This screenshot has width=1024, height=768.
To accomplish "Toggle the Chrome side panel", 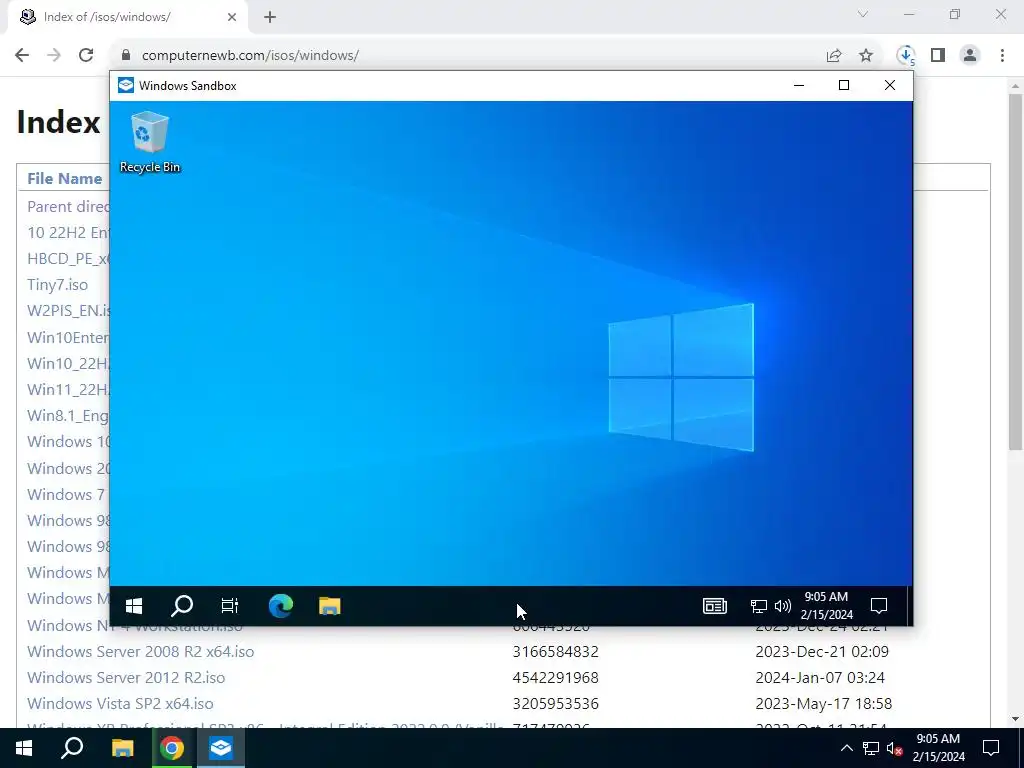I will click(938, 56).
